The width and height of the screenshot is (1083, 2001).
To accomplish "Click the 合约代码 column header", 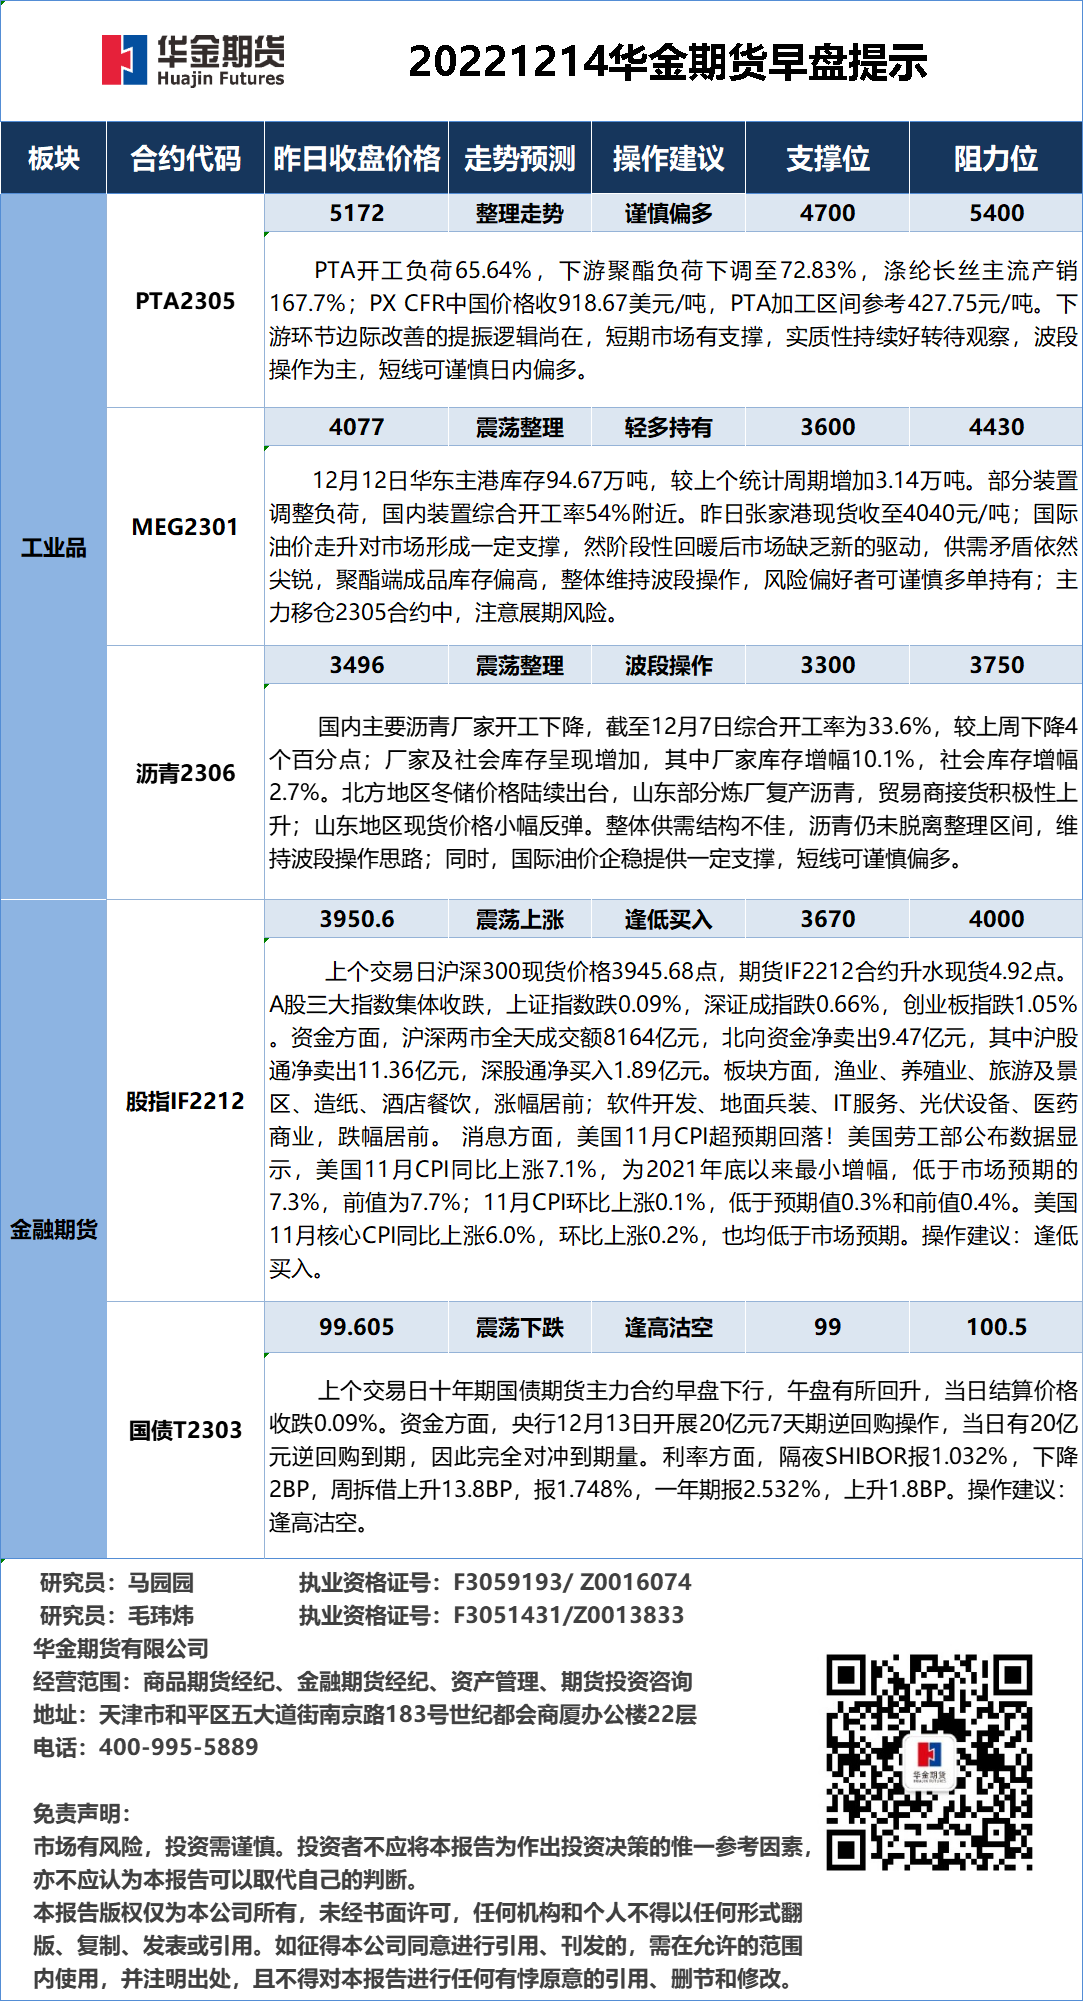I will (x=185, y=158).
